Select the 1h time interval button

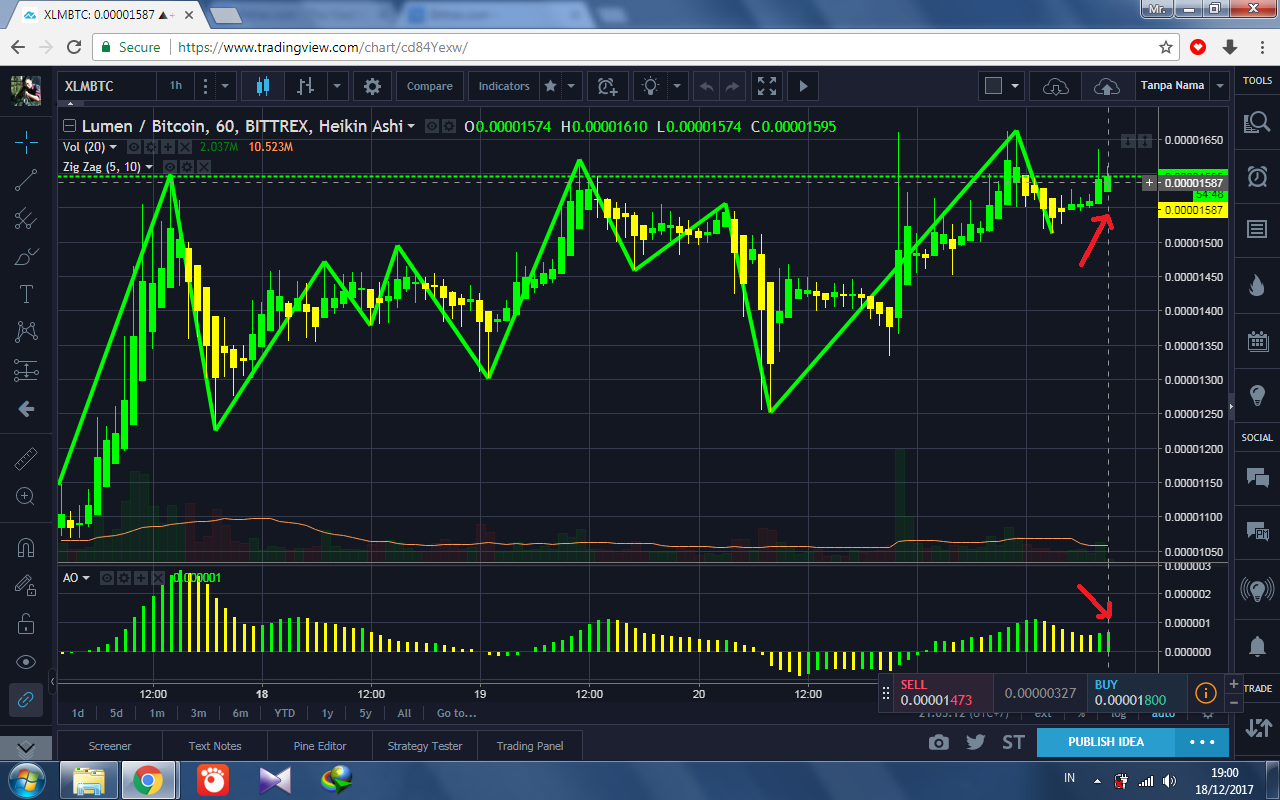[176, 86]
